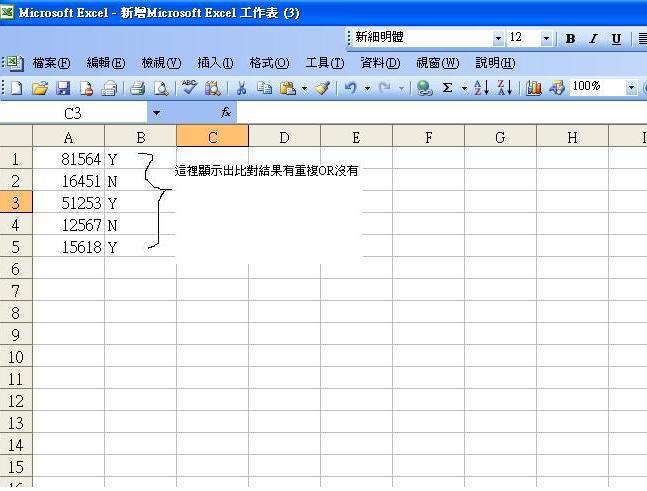The image size is (647, 491).
Task: Sort ascending with the A-Z icon
Action: click(481, 88)
